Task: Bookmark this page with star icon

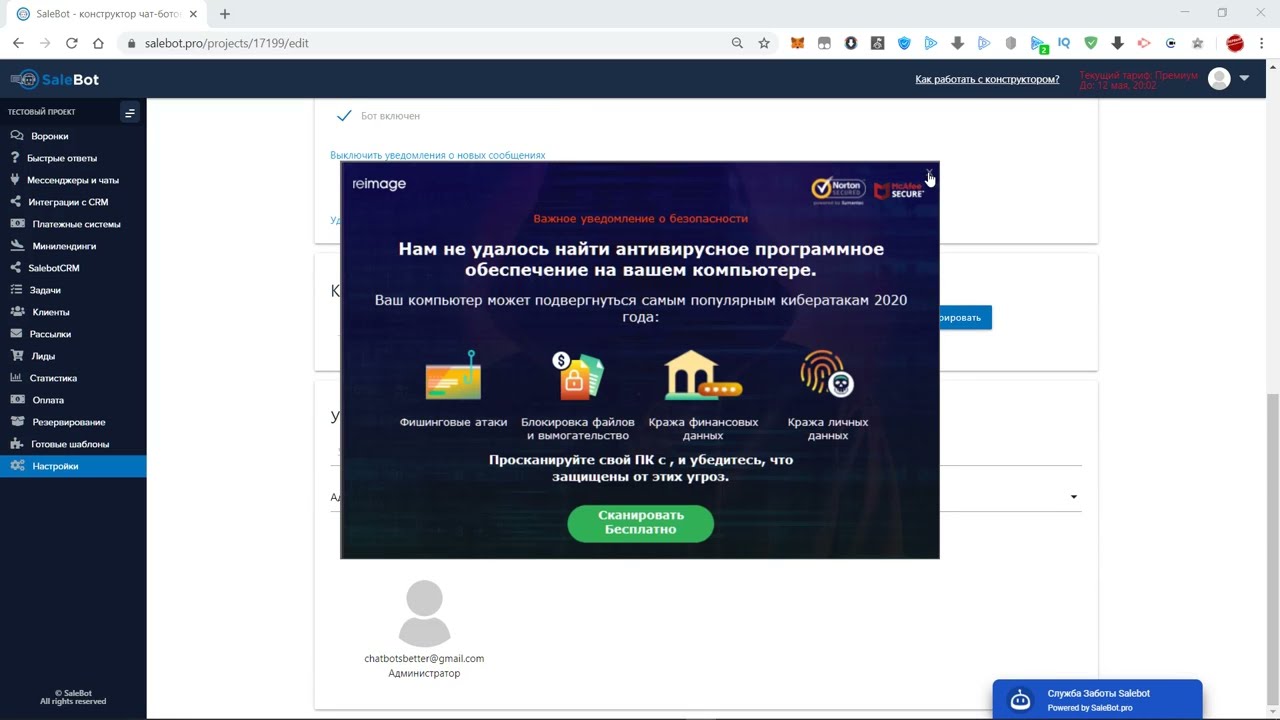Action: pyautogui.click(x=764, y=43)
